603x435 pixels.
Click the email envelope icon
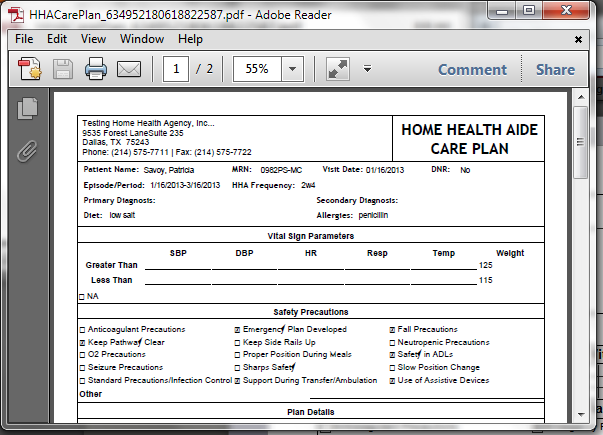[129, 69]
